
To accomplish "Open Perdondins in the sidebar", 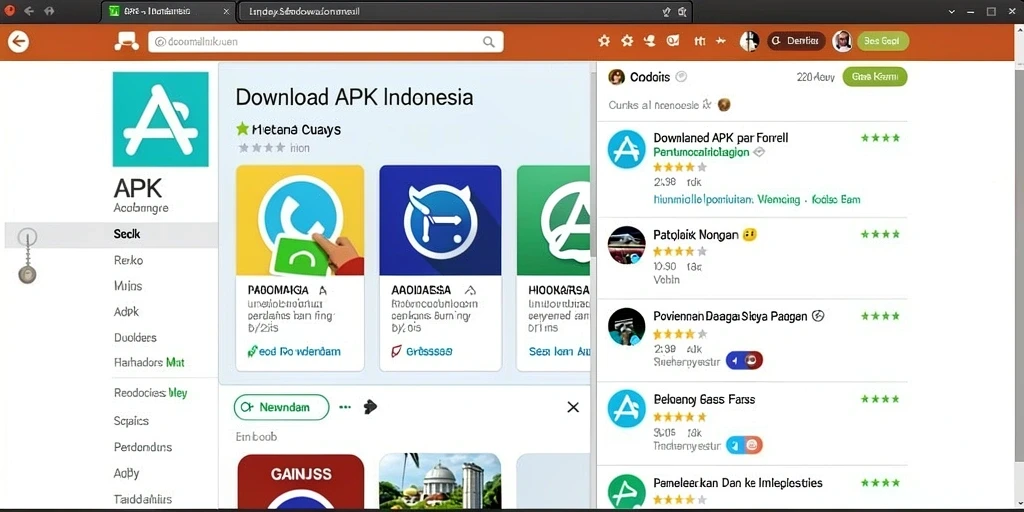I will click(x=143, y=447).
